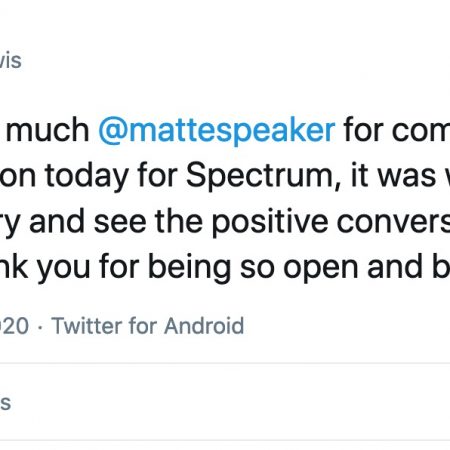Click the divider line below the timestamp
The image size is (450, 450).
pos(225,363)
